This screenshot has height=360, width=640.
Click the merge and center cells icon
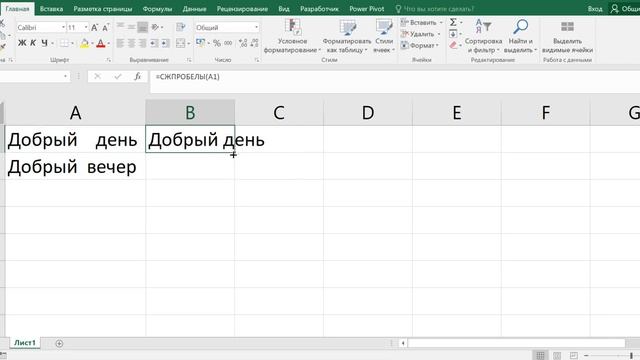point(180,43)
